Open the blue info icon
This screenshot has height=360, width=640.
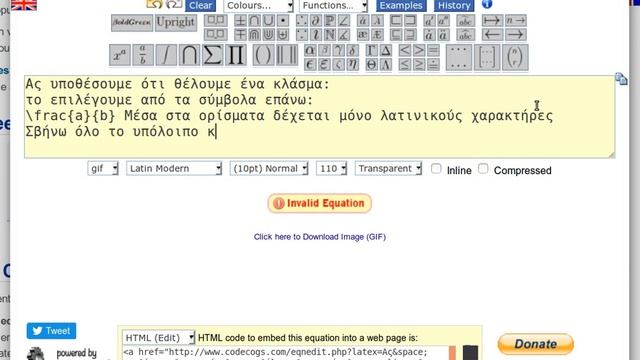487,4
